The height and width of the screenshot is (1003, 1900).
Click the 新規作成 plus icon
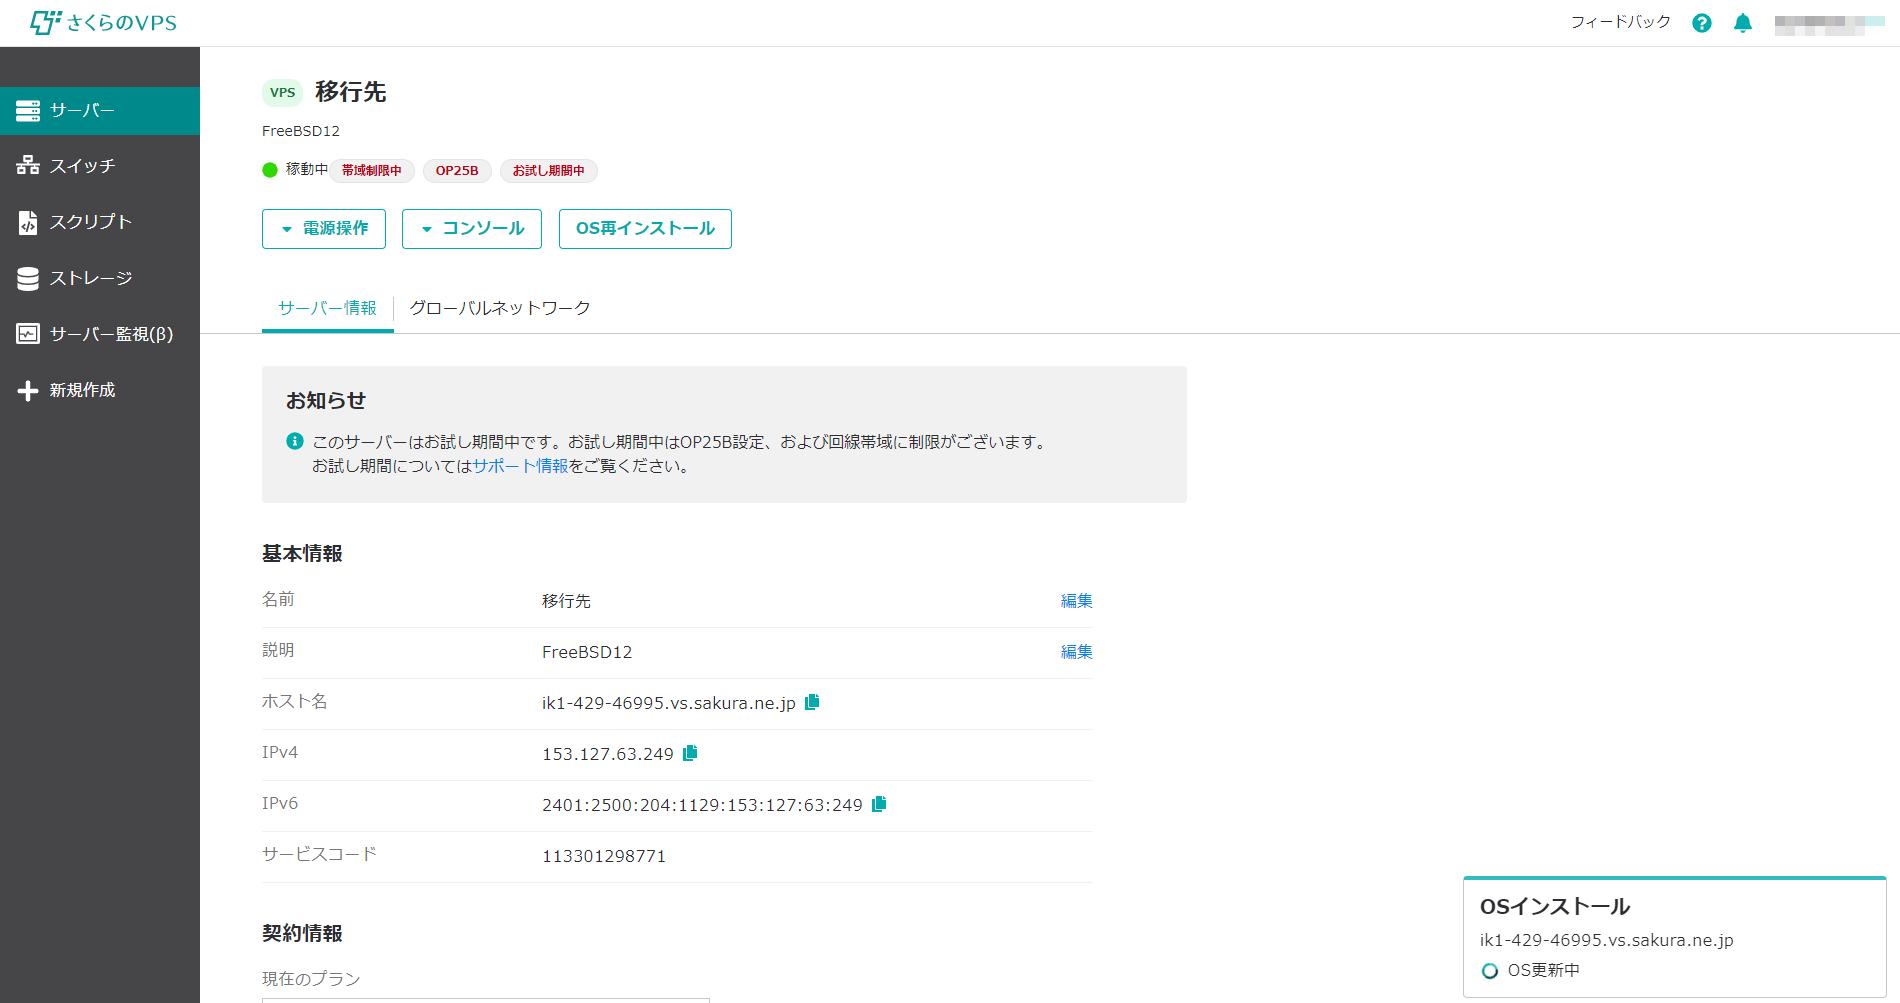(27, 390)
